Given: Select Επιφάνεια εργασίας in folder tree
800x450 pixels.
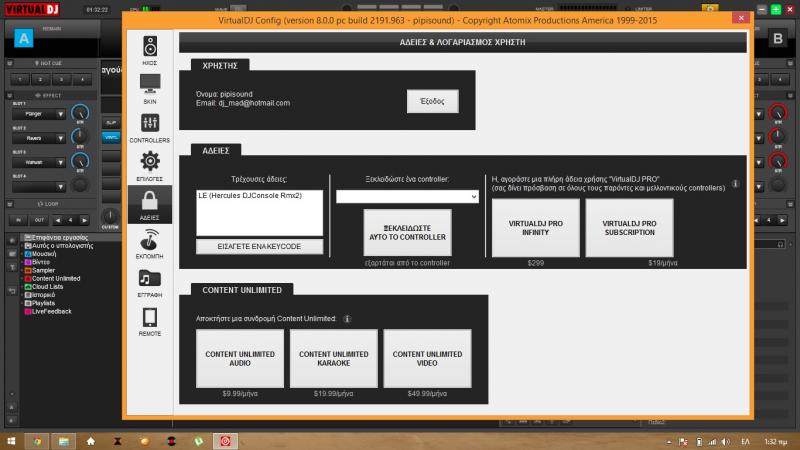Looking at the screenshot, I should [x=60, y=237].
